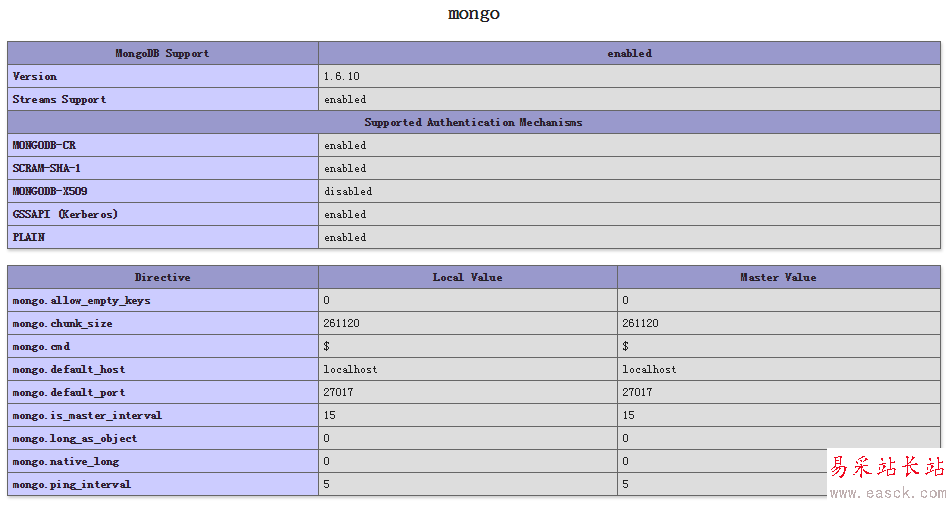Select the "mongo.default_host" directive
947x508 pixels.
(x=69, y=369)
